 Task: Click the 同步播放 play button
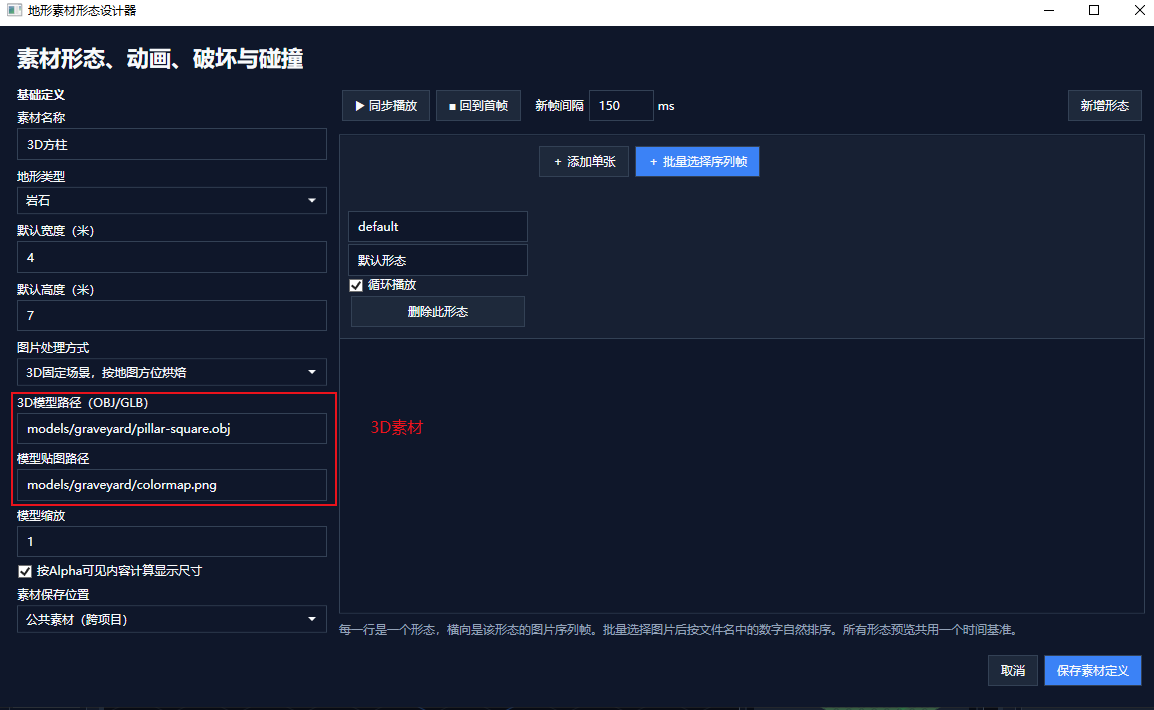[386, 106]
